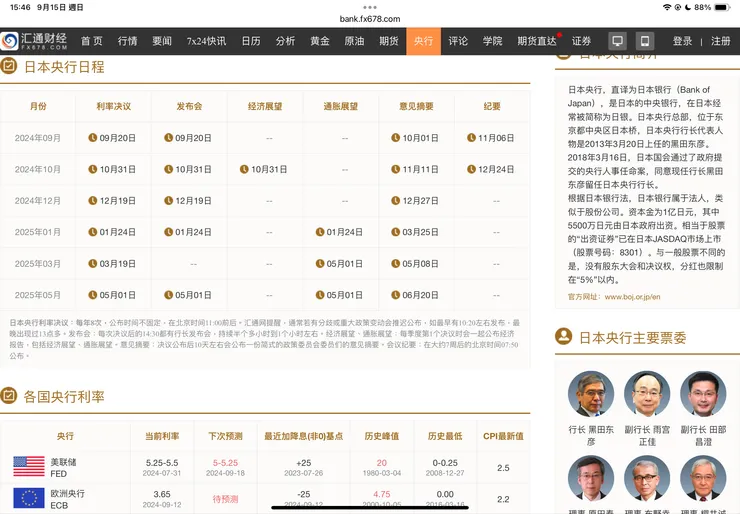Click the 日本央行日程 calendar heading icon
The image size is (740, 514).
pyautogui.click(x=8, y=66)
